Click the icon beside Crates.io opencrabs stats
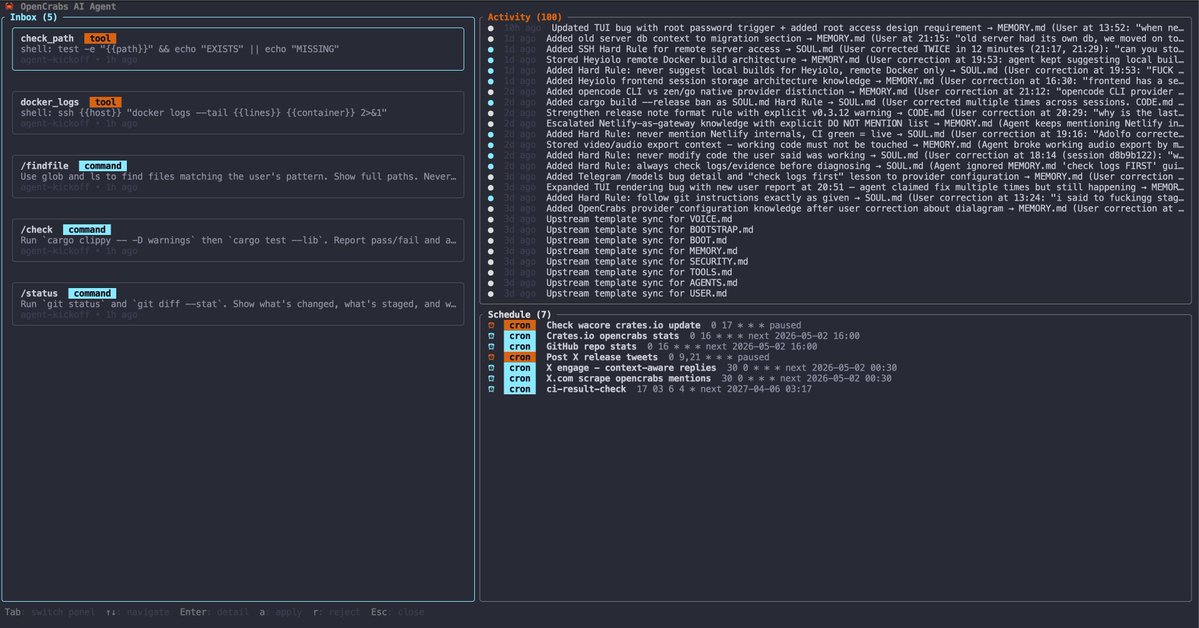Viewport: 1199px width, 628px height. point(491,336)
